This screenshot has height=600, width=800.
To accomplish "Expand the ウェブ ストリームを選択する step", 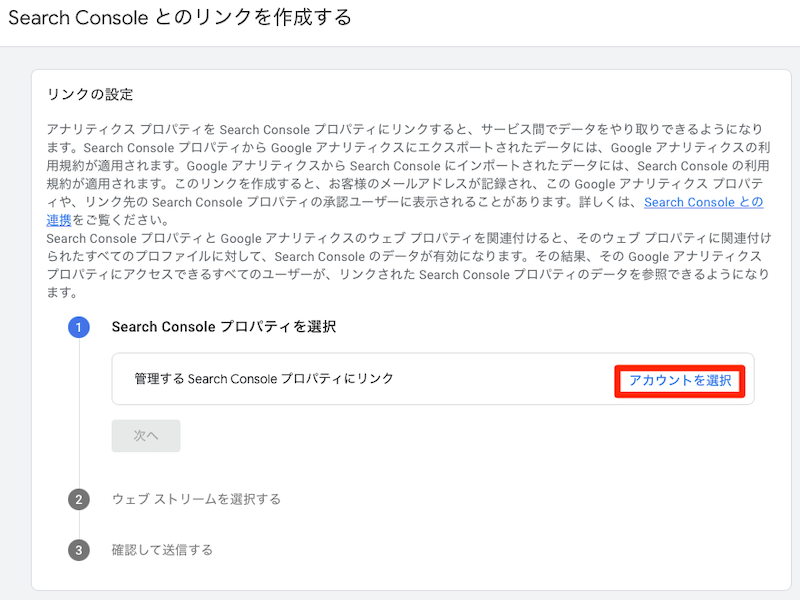I will (196, 499).
